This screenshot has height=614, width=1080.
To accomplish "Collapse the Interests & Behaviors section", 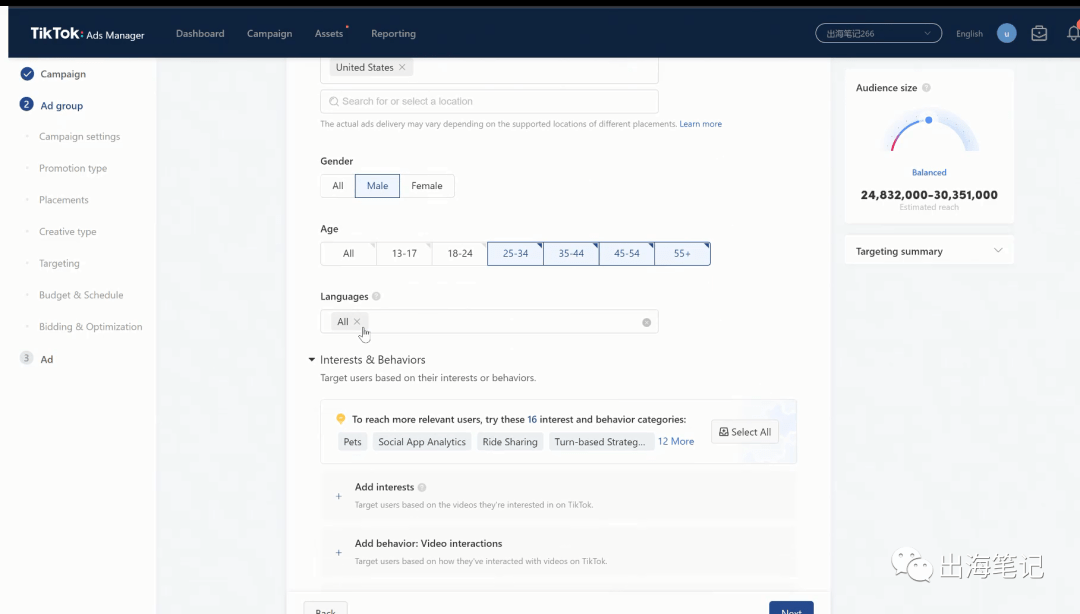I will 312,360.
